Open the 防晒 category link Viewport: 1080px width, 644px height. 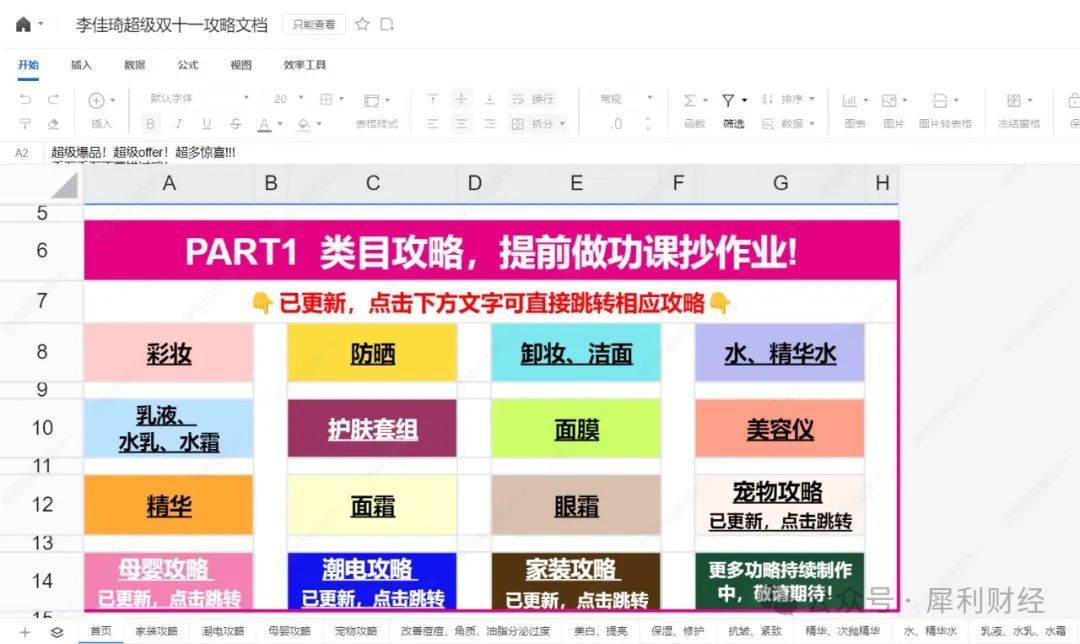tap(373, 354)
